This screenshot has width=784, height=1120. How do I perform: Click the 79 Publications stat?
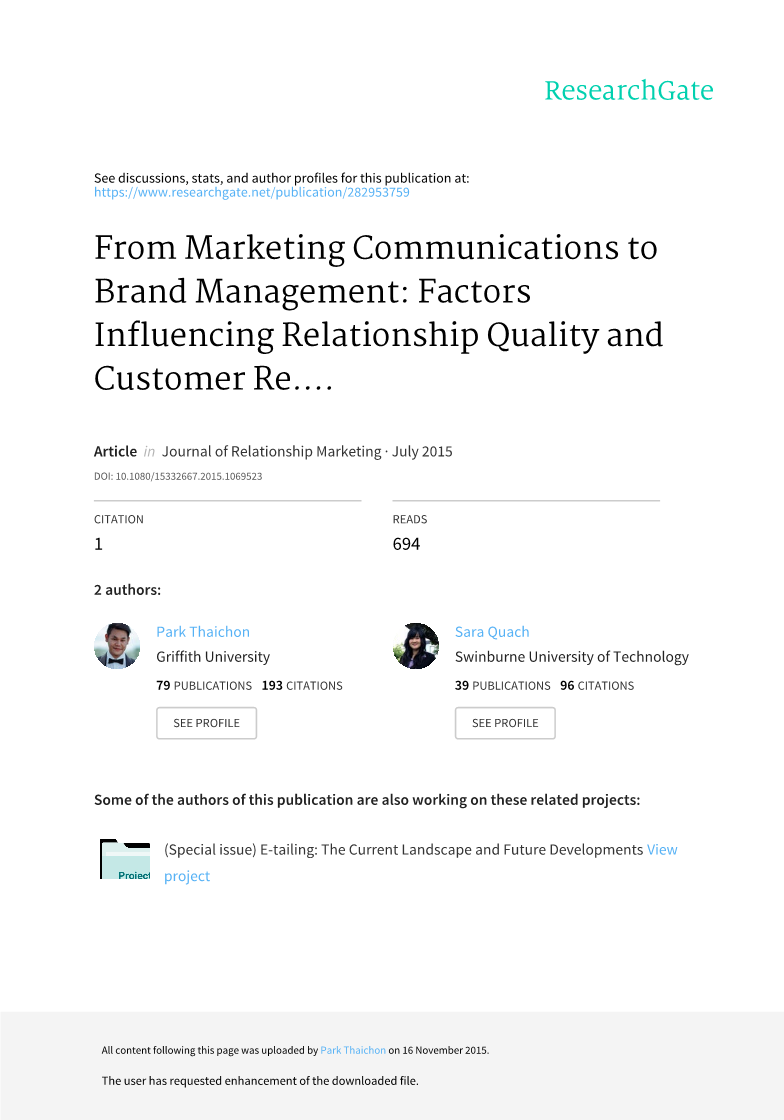tap(204, 686)
